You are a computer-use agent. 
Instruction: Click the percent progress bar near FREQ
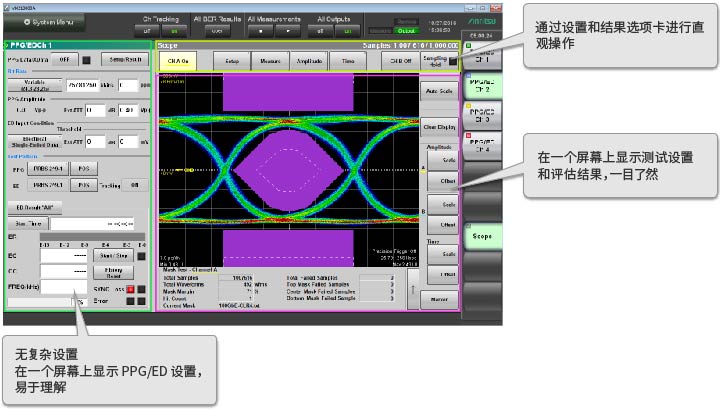point(47,302)
